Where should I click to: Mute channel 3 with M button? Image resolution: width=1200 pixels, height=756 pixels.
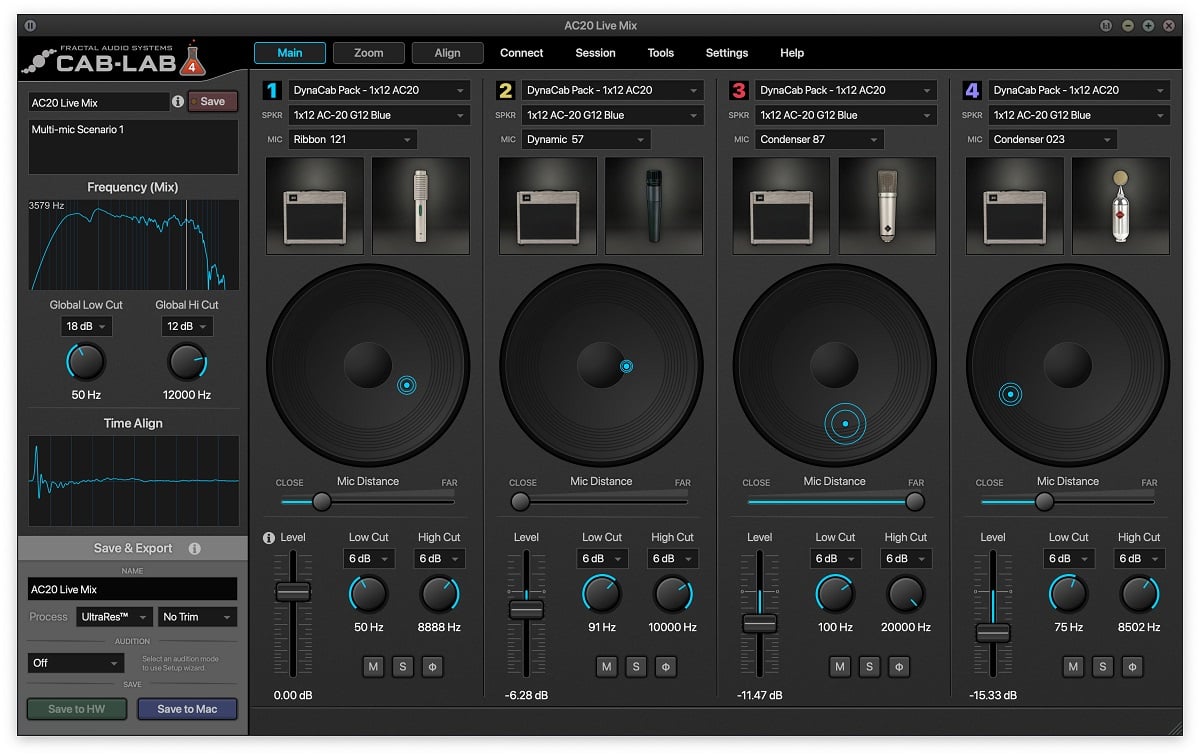840,666
